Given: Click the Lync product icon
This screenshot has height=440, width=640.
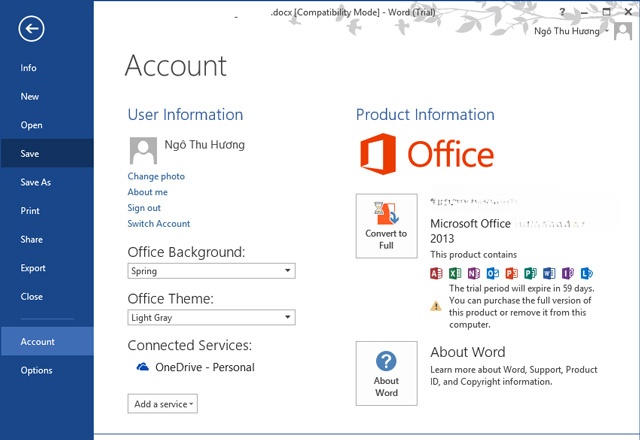Looking at the screenshot, I should pos(587,273).
